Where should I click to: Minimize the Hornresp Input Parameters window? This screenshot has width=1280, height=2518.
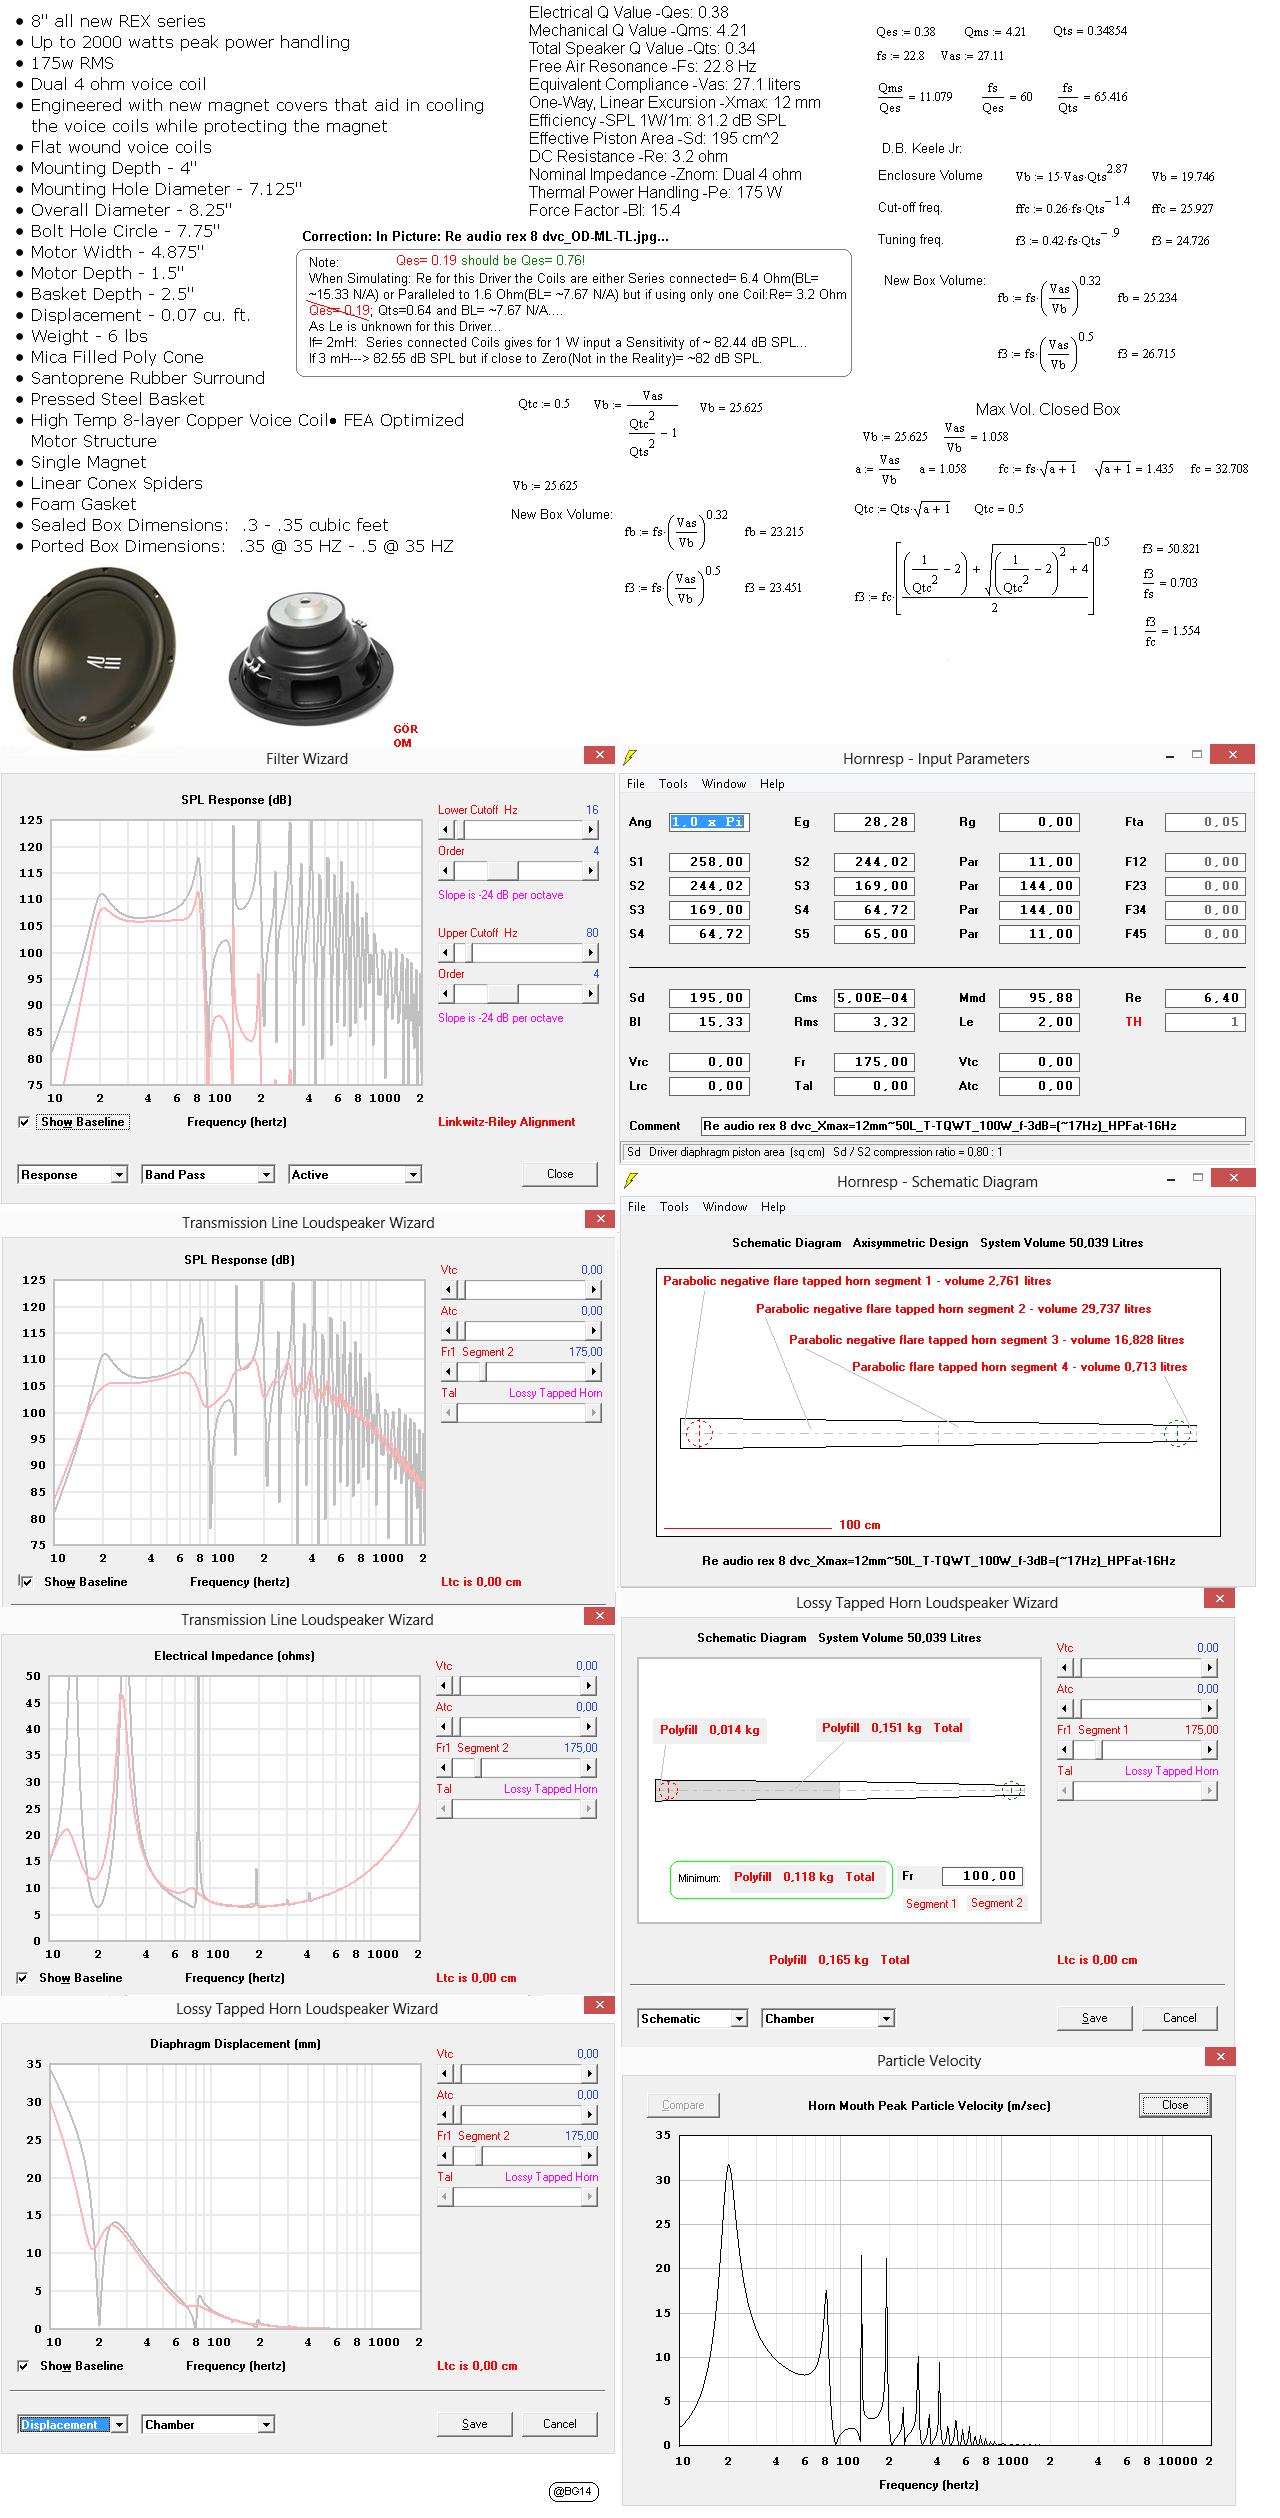1169,755
